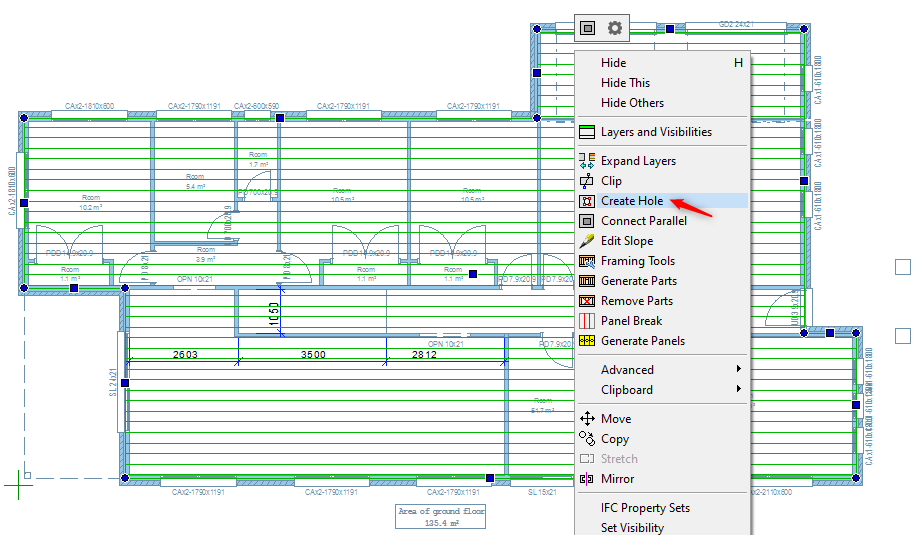This screenshot has width=918, height=535.
Task: Open Edit Slope
Action: (627, 241)
